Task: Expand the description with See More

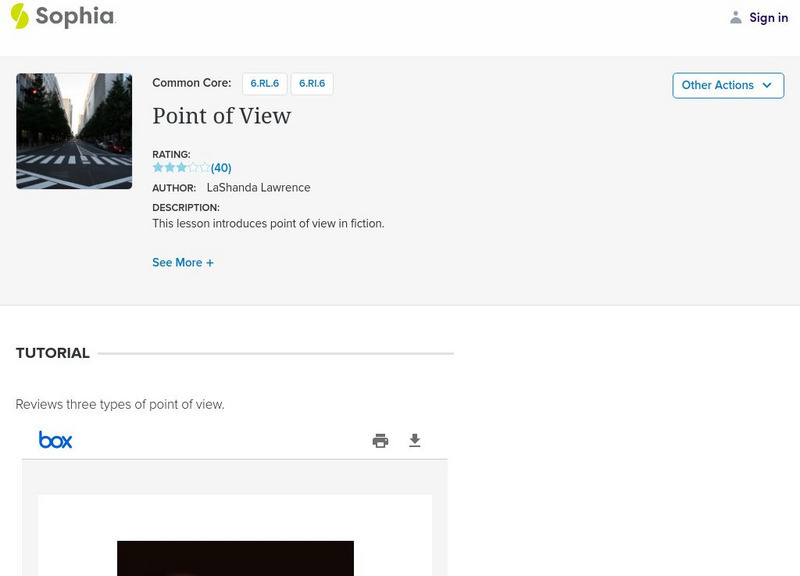Action: 182,262
